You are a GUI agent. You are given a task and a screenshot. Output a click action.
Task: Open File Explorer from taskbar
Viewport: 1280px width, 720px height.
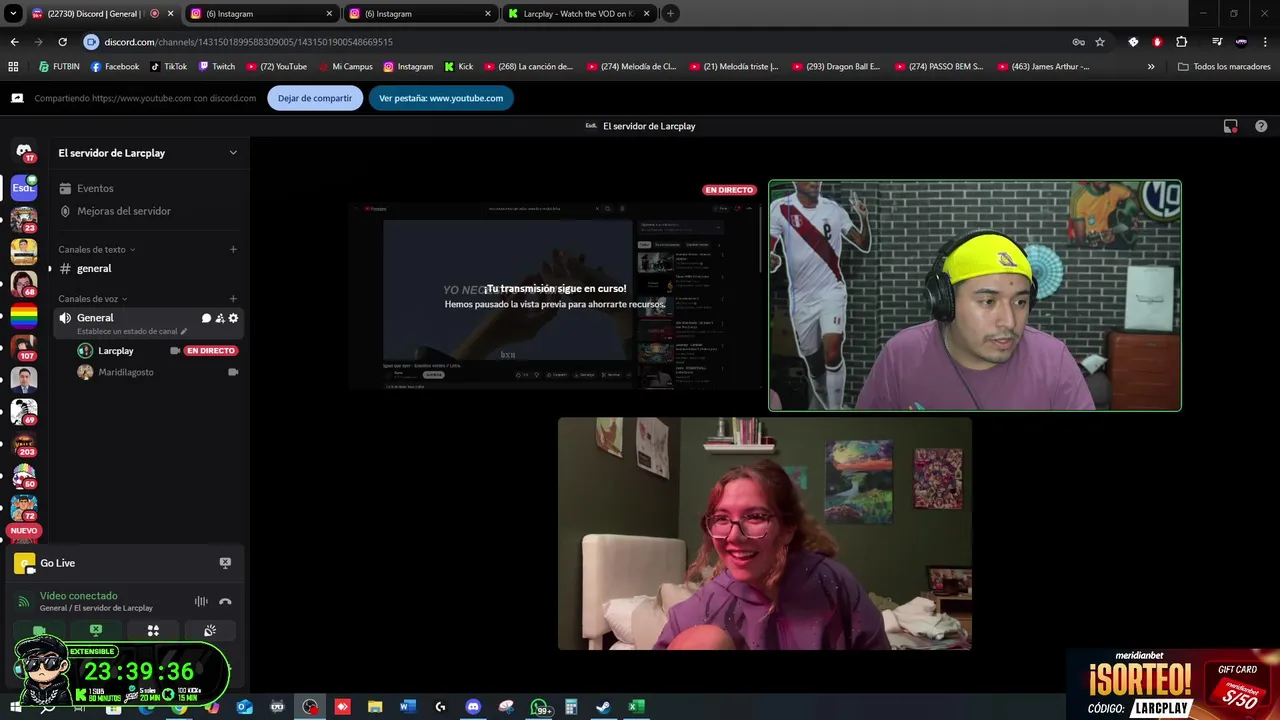pos(375,707)
